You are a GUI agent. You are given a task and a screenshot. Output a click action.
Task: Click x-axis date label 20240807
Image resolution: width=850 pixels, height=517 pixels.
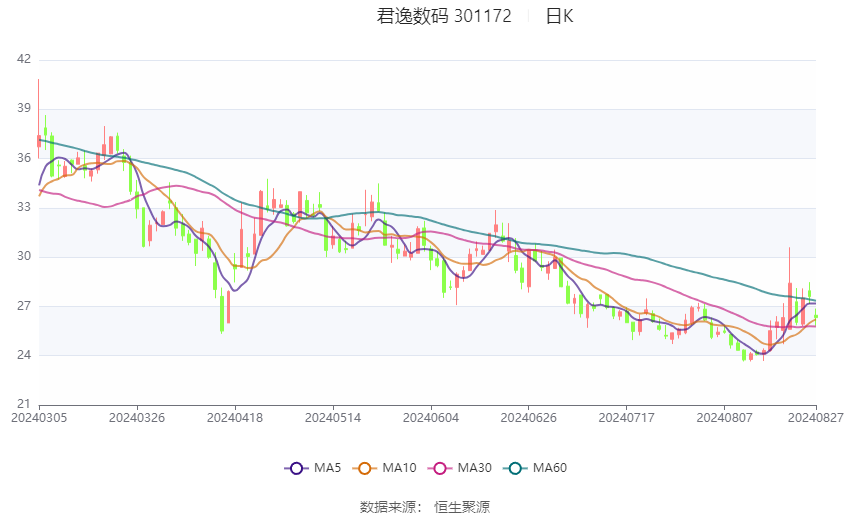tap(725, 418)
